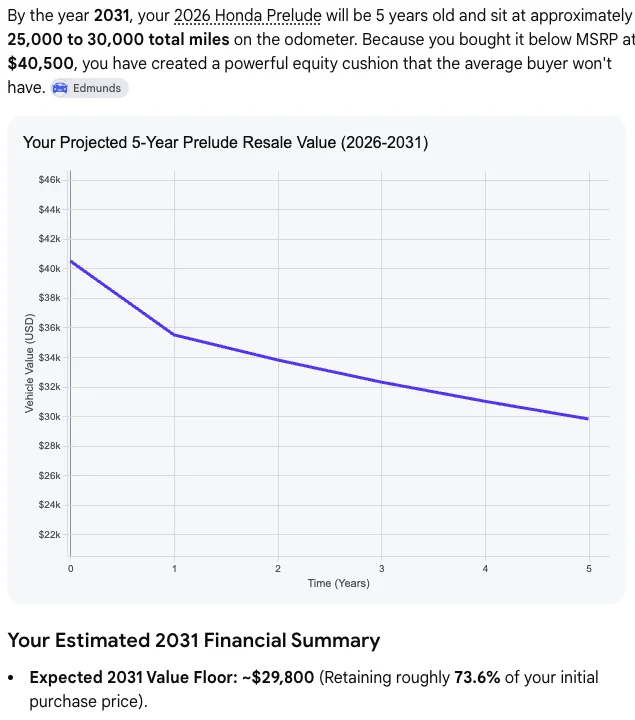Image resolution: width=635 pixels, height=720 pixels.
Task: Click the chart title about Prelude Resale Value
Action: click(x=225, y=142)
